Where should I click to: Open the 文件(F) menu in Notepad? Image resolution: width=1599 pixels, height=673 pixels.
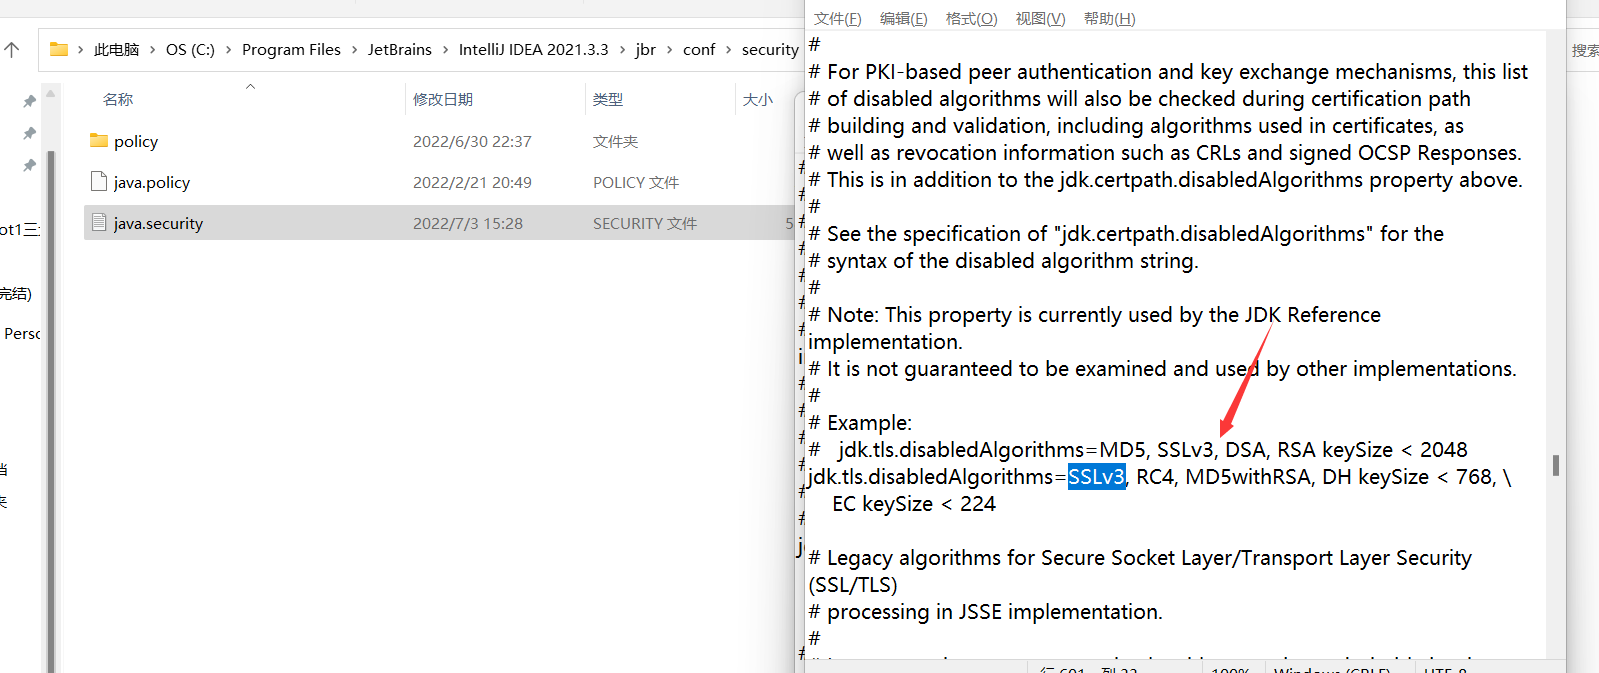coord(837,19)
